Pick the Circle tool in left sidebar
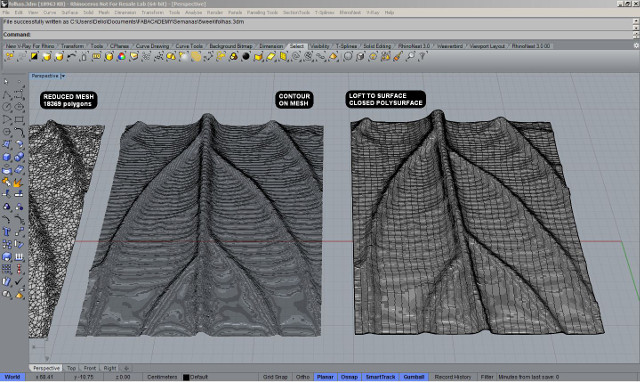 [7, 107]
